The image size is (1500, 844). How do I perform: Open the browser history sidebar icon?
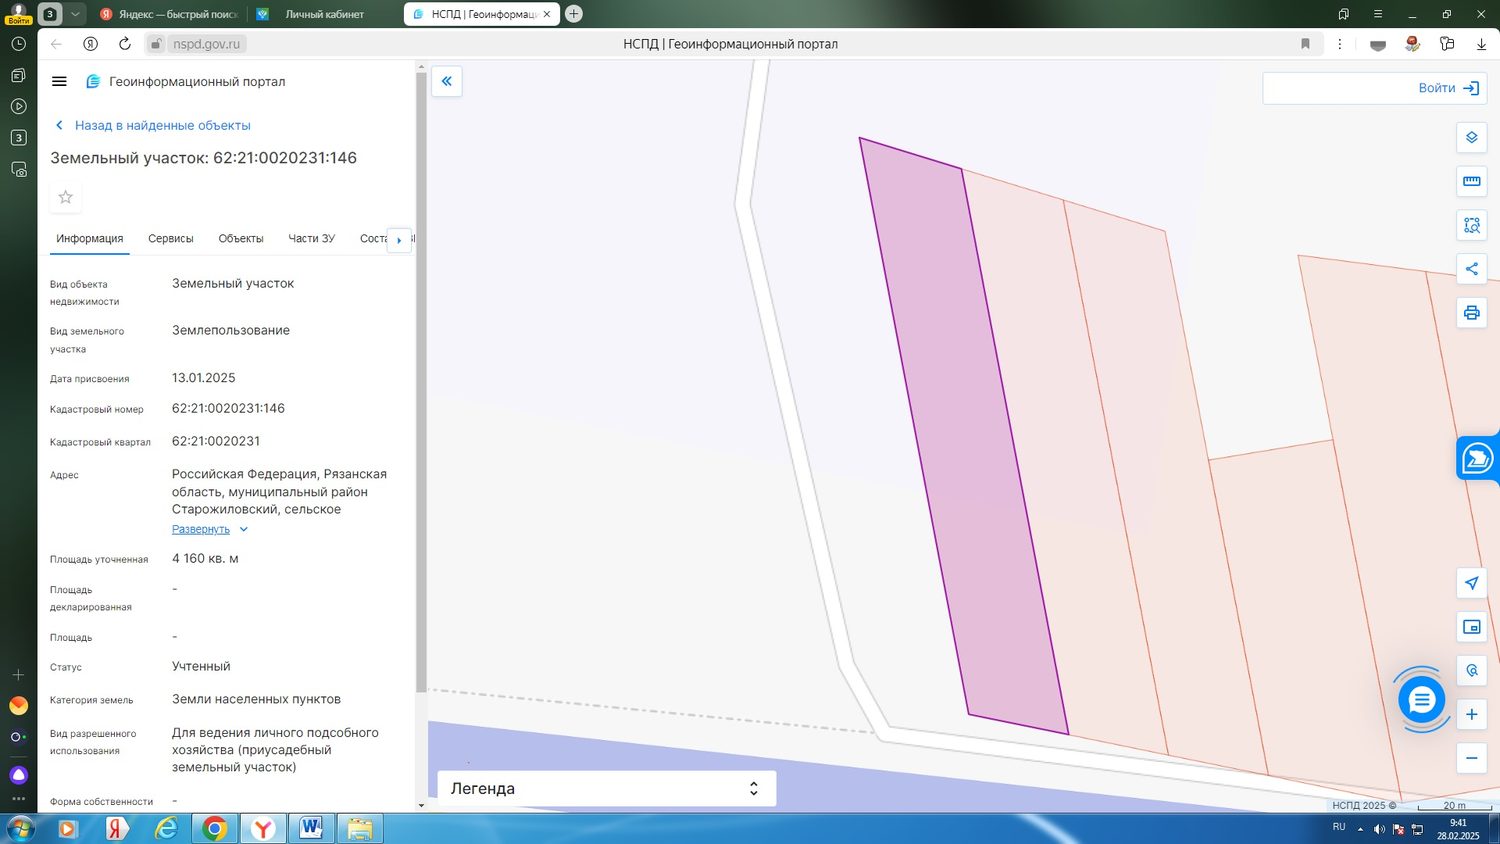[x=18, y=44]
